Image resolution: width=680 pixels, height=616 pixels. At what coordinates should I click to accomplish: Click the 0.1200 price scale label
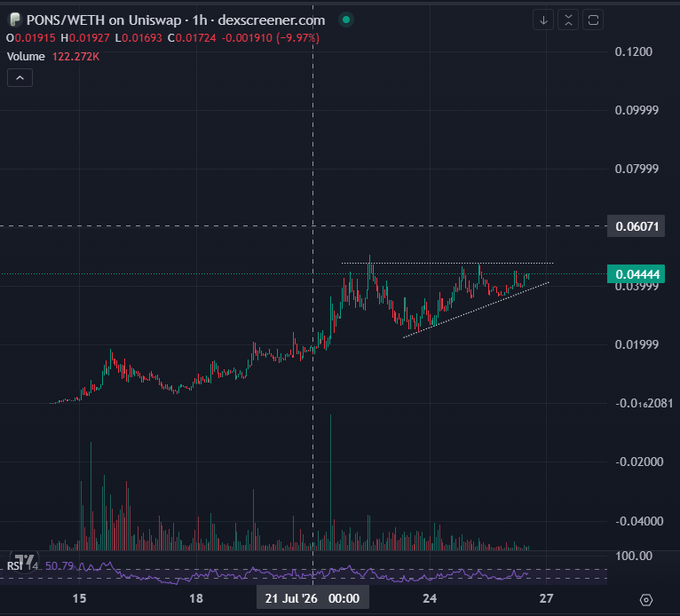pyautogui.click(x=633, y=52)
